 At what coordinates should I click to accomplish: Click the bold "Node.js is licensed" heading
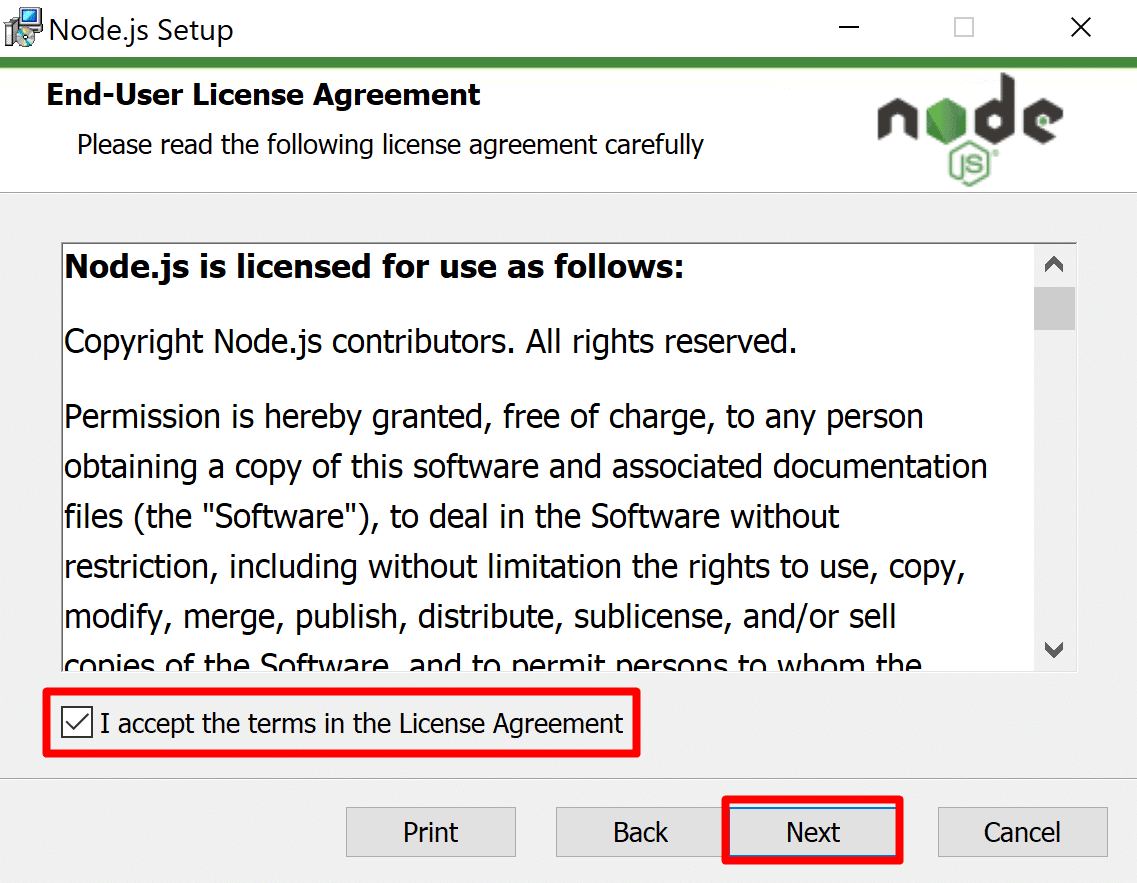tap(374, 267)
